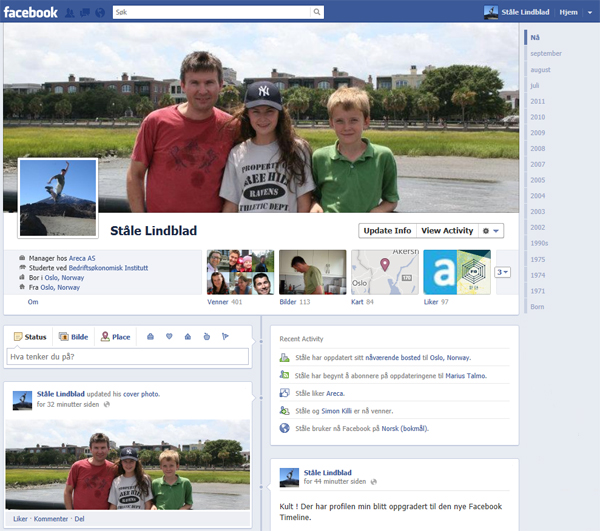Screen dimensions: 600x531
Task: Jump to 2011 on the timeline
Action: tap(538, 101)
